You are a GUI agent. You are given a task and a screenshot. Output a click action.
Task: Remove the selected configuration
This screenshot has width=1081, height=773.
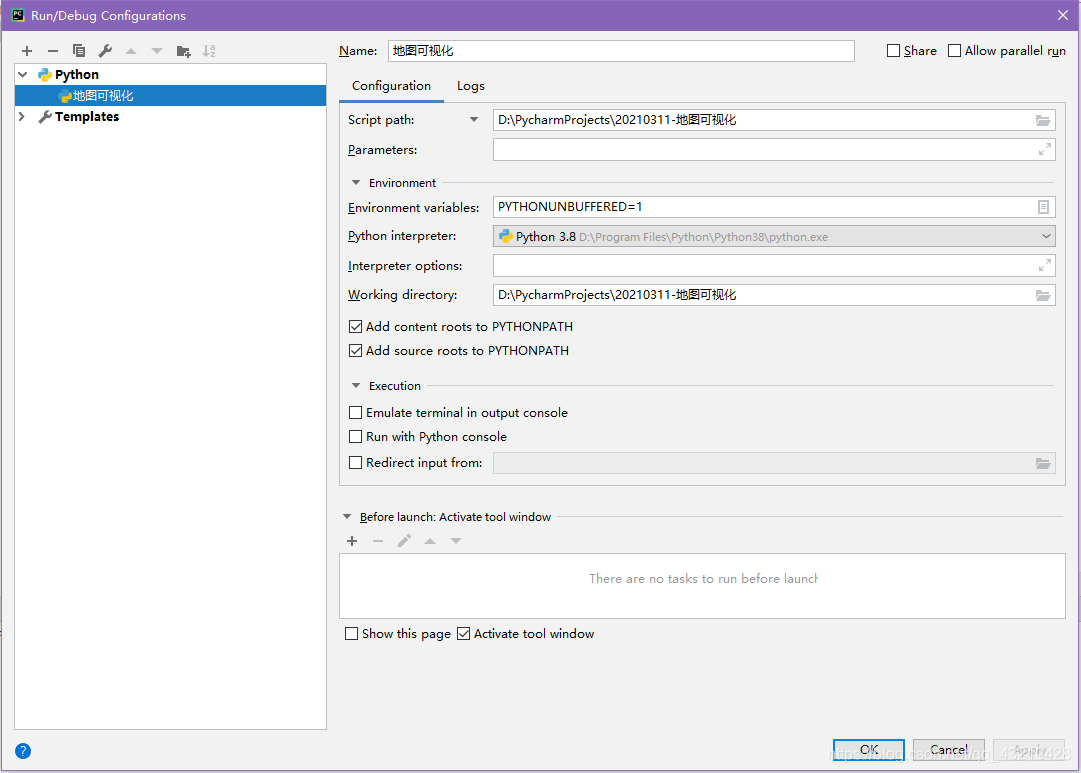[52, 50]
